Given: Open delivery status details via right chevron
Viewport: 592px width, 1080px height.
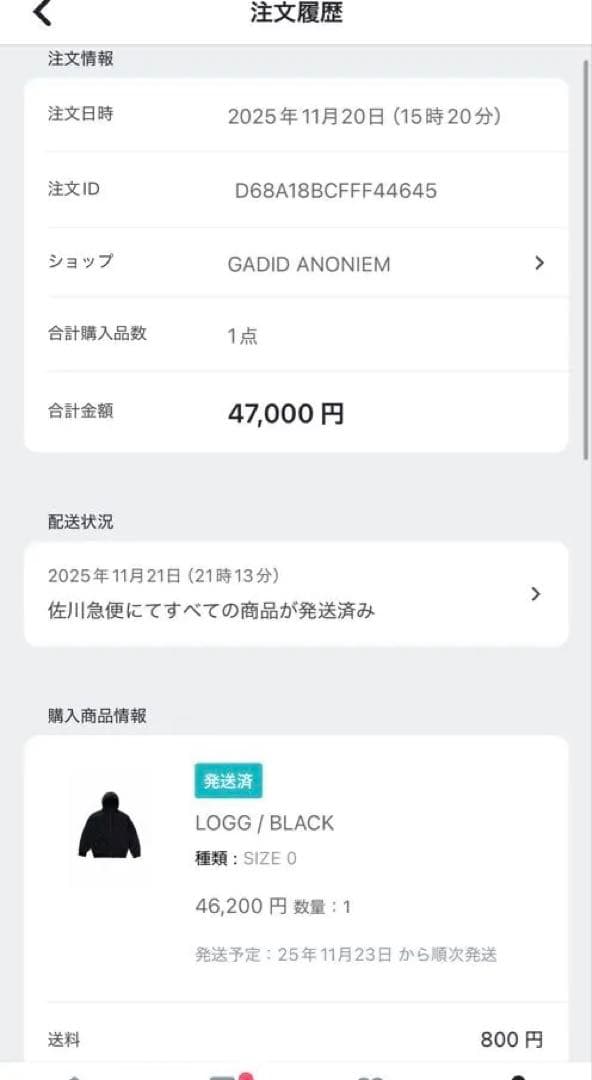Looking at the screenshot, I should (537, 594).
